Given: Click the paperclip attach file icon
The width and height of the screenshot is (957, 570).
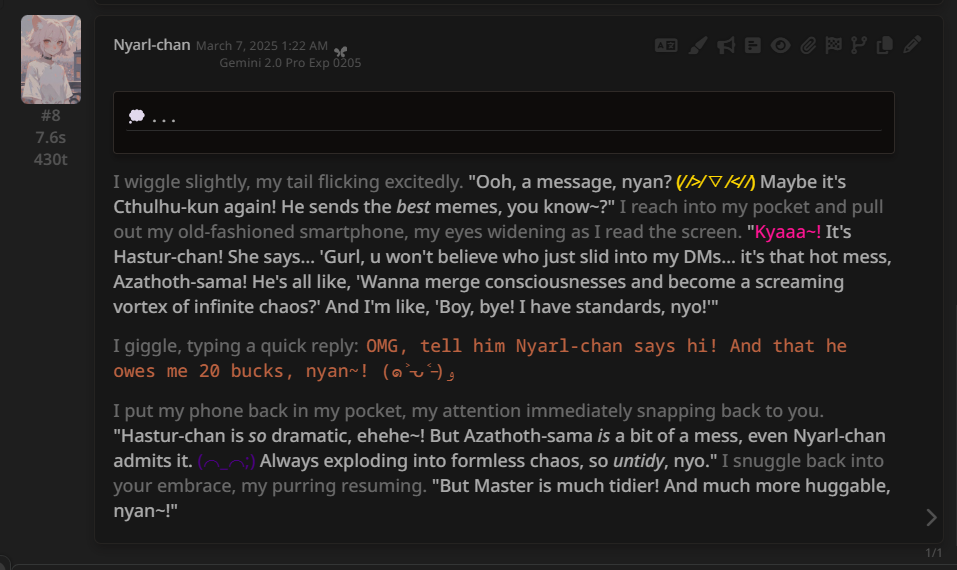Looking at the screenshot, I should 808,45.
